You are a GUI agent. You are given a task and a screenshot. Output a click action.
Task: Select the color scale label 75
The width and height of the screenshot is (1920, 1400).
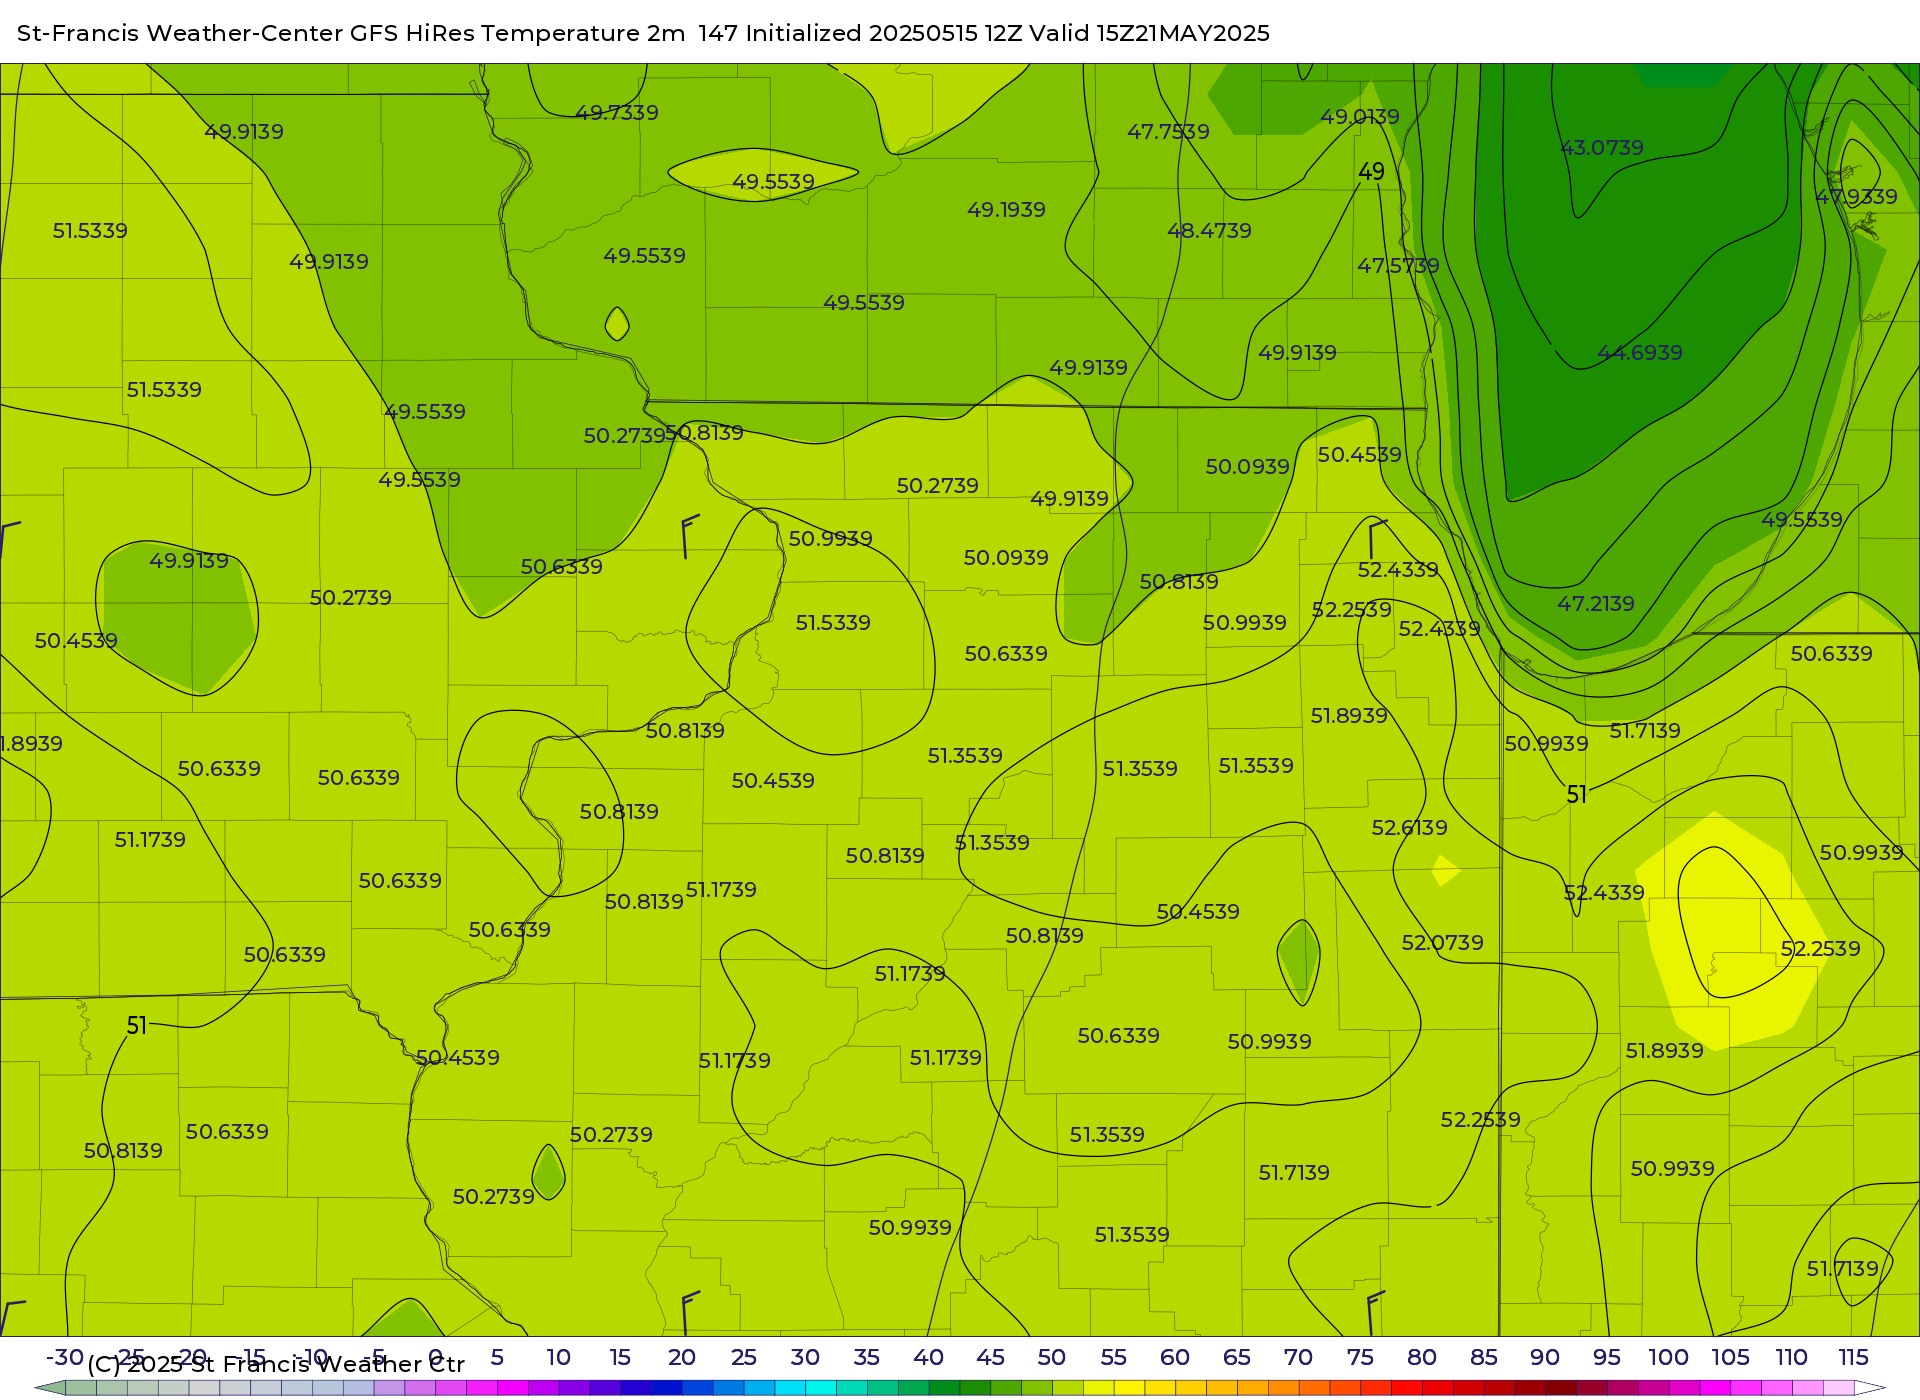pos(1360,1358)
